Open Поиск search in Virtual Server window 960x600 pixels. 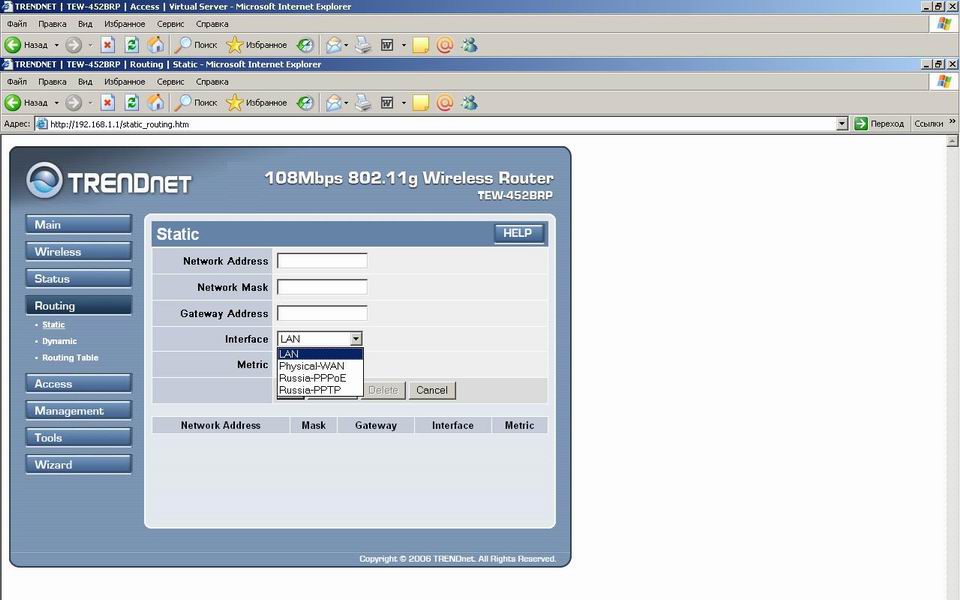(x=196, y=45)
